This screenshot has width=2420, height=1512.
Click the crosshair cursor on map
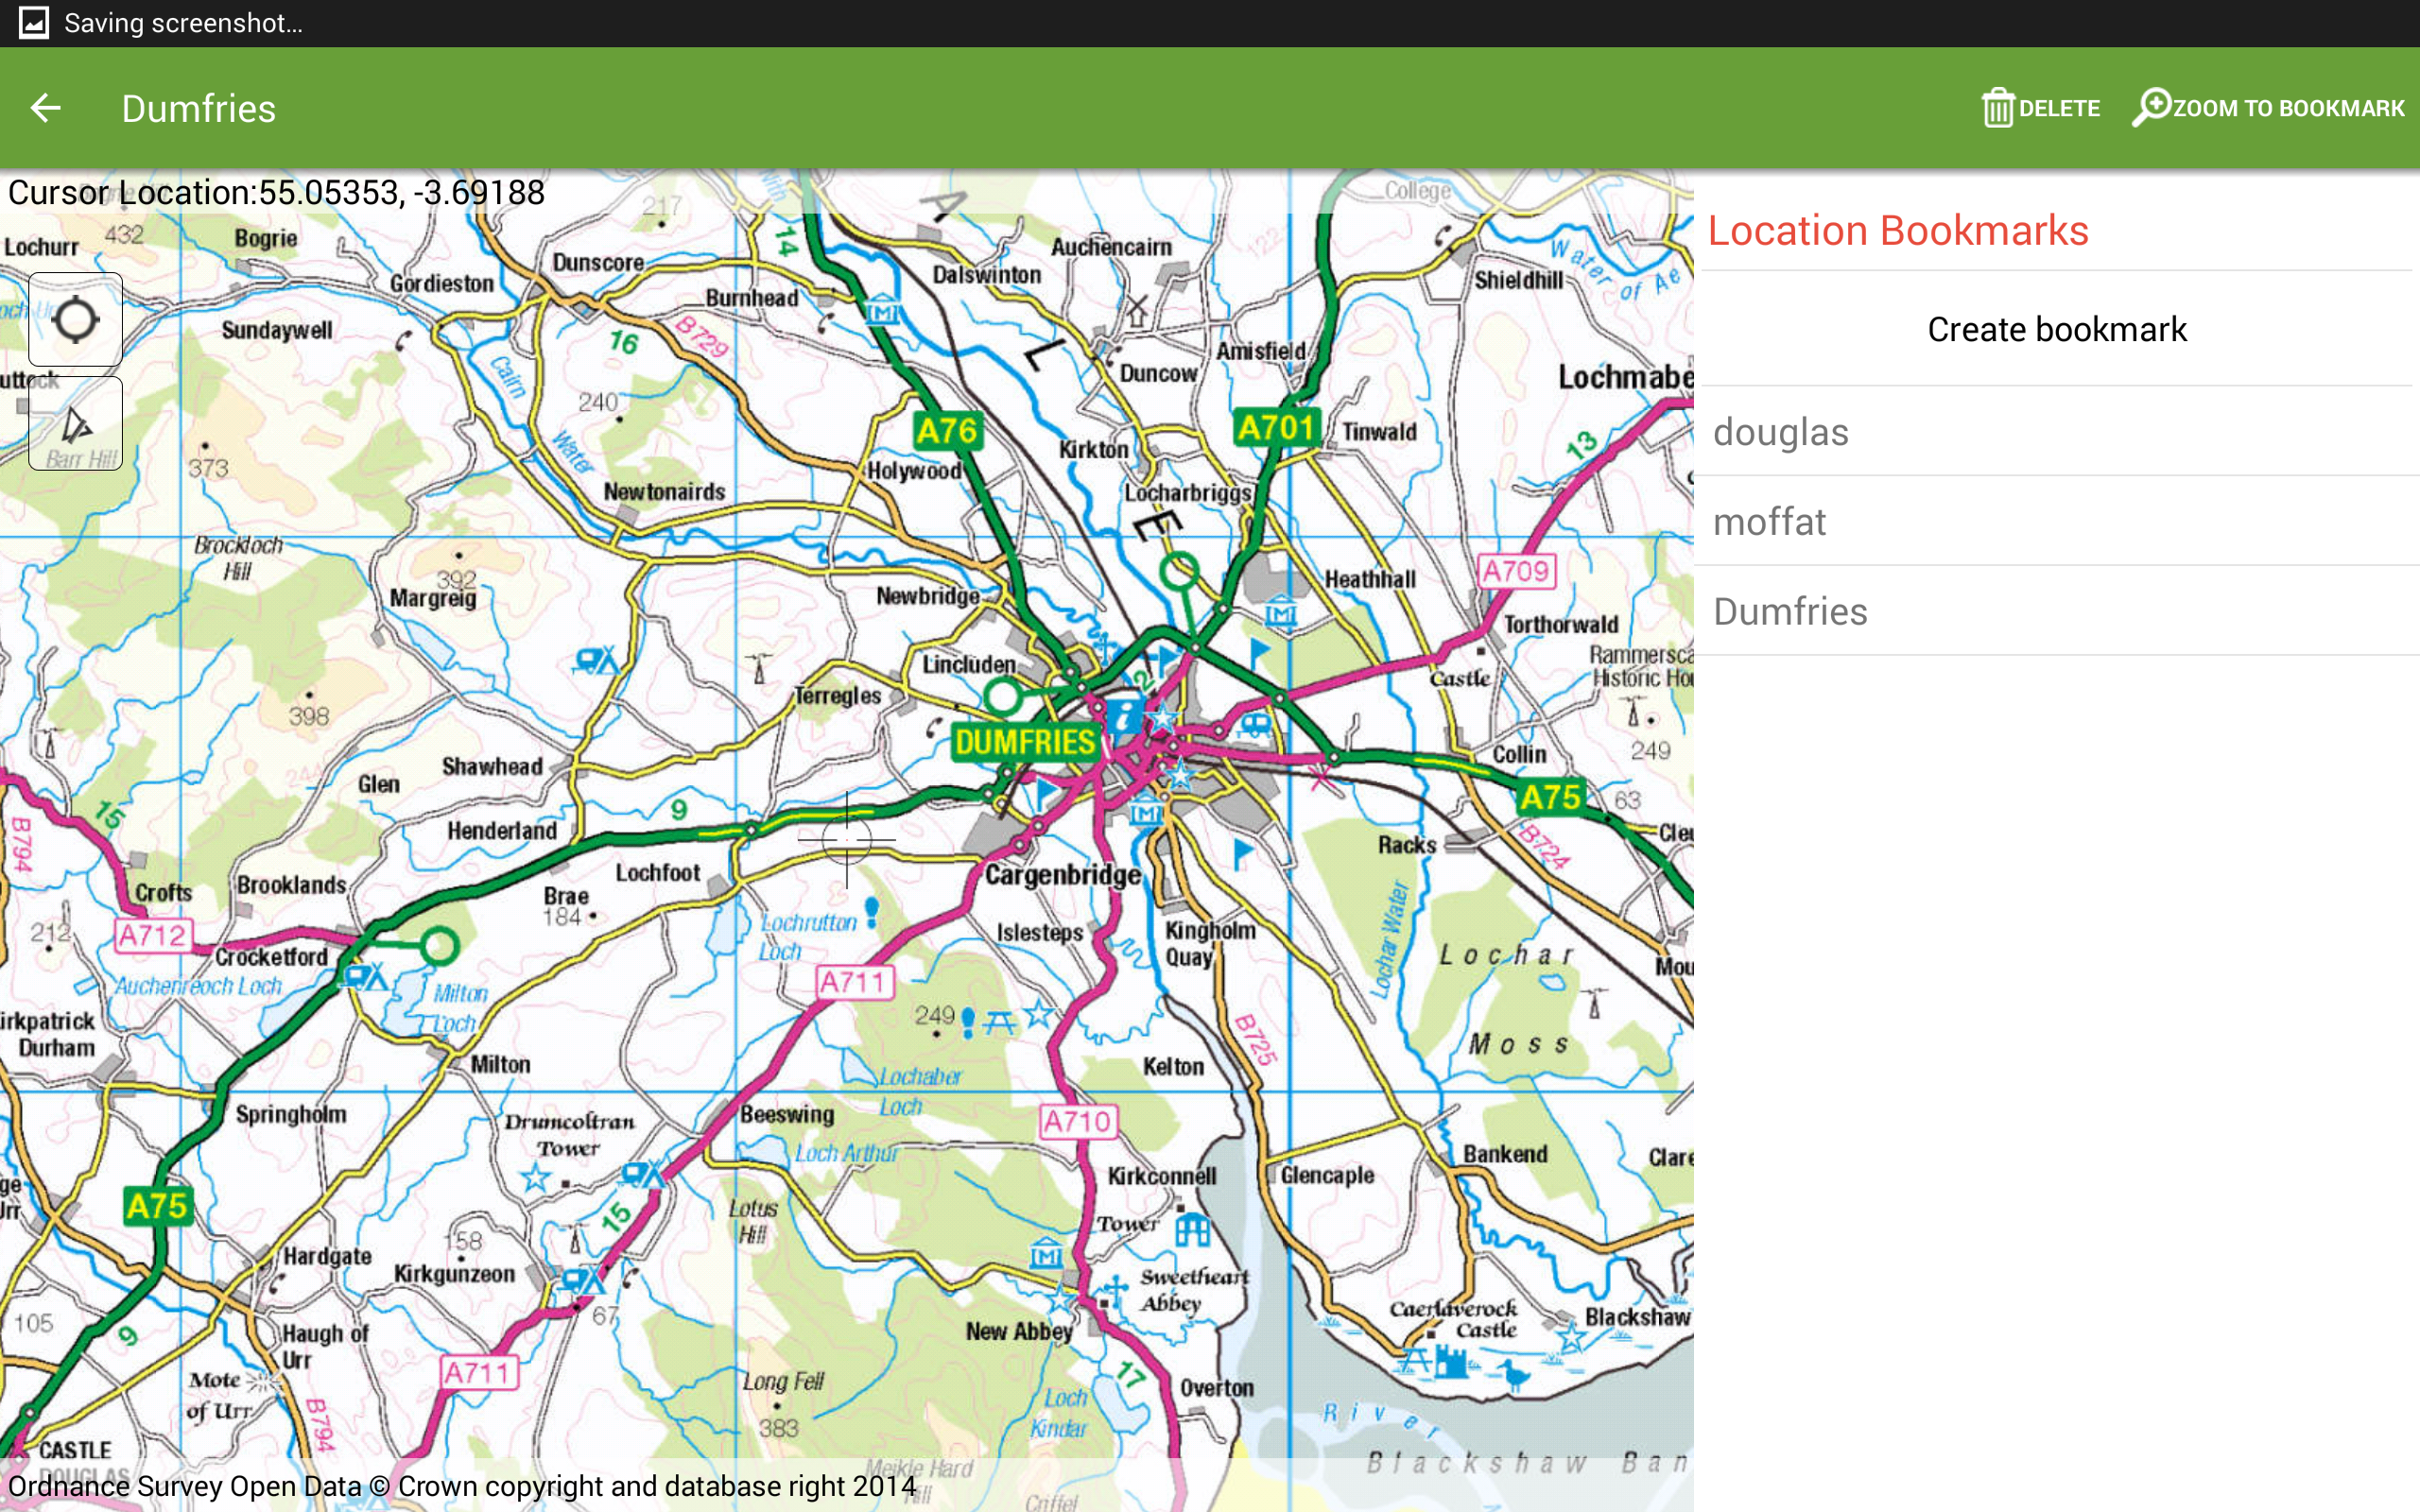tap(847, 840)
